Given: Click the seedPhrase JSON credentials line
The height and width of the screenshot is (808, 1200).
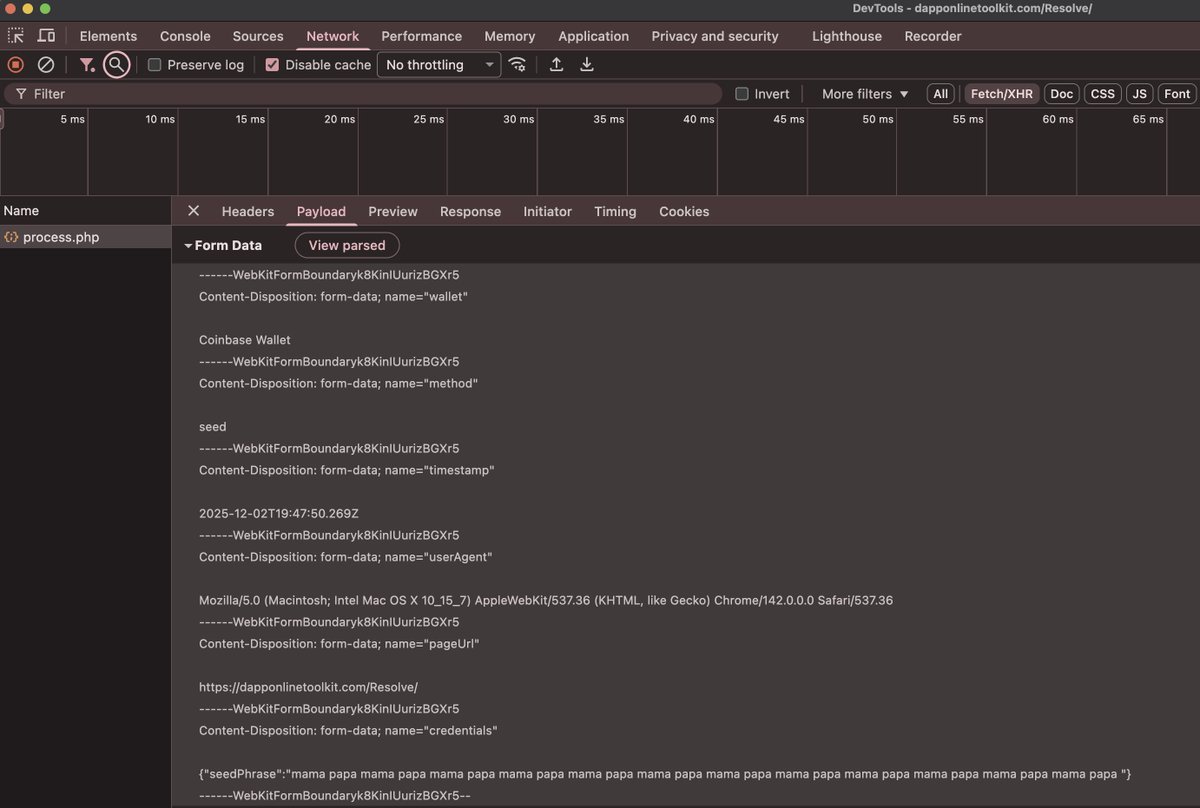Looking at the screenshot, I should tap(665, 775).
